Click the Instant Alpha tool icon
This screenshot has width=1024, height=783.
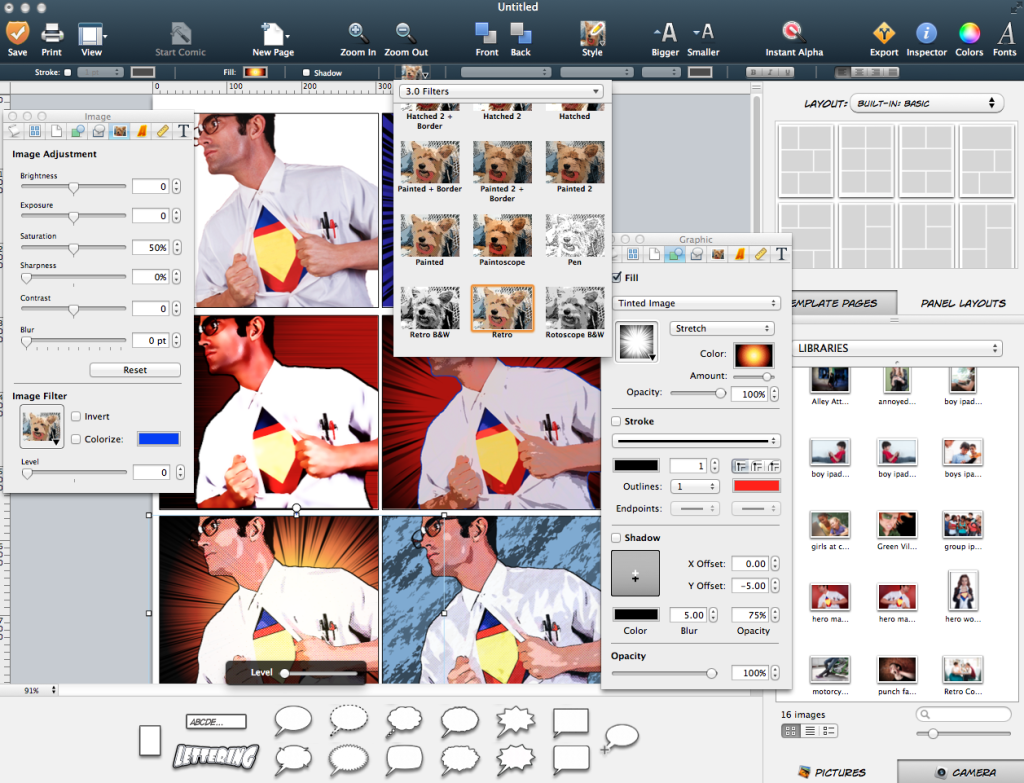[x=793, y=33]
